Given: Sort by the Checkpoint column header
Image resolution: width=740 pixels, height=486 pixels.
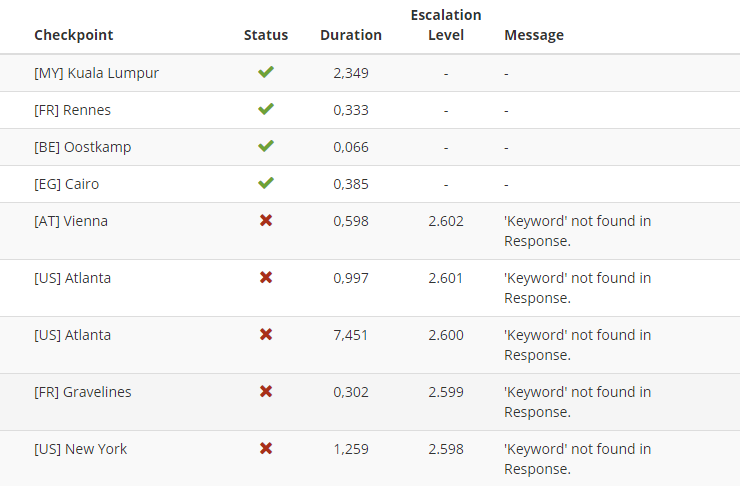Looking at the screenshot, I should [74, 35].
